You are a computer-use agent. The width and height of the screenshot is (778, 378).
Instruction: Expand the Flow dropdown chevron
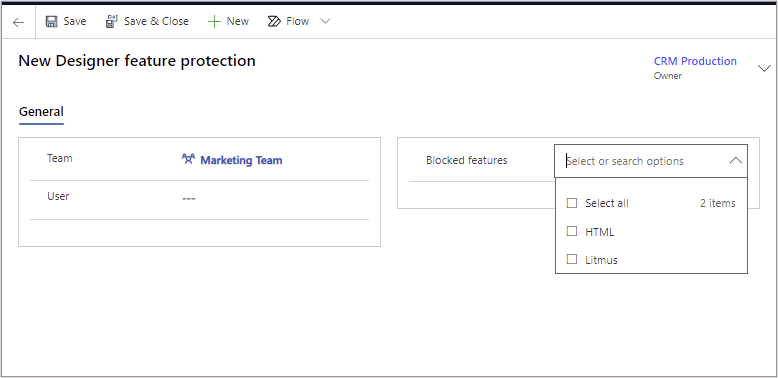(x=325, y=21)
